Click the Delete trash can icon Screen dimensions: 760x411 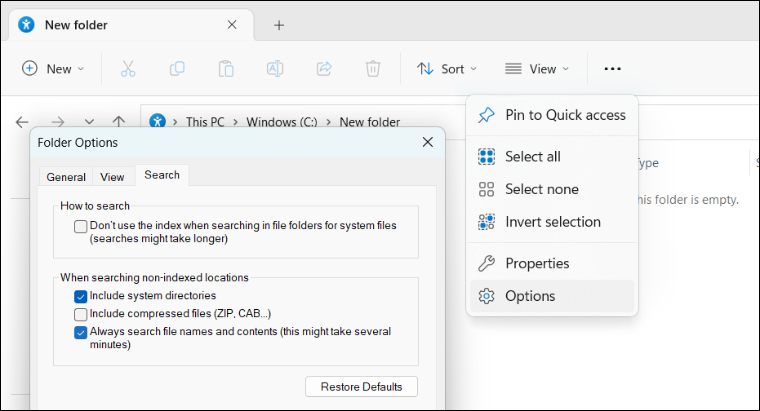(373, 69)
